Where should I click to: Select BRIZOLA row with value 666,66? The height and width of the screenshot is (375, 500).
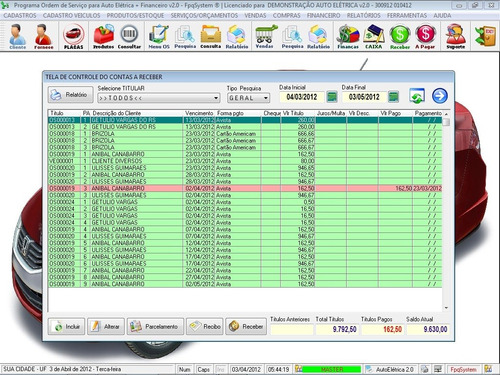(x=245, y=134)
